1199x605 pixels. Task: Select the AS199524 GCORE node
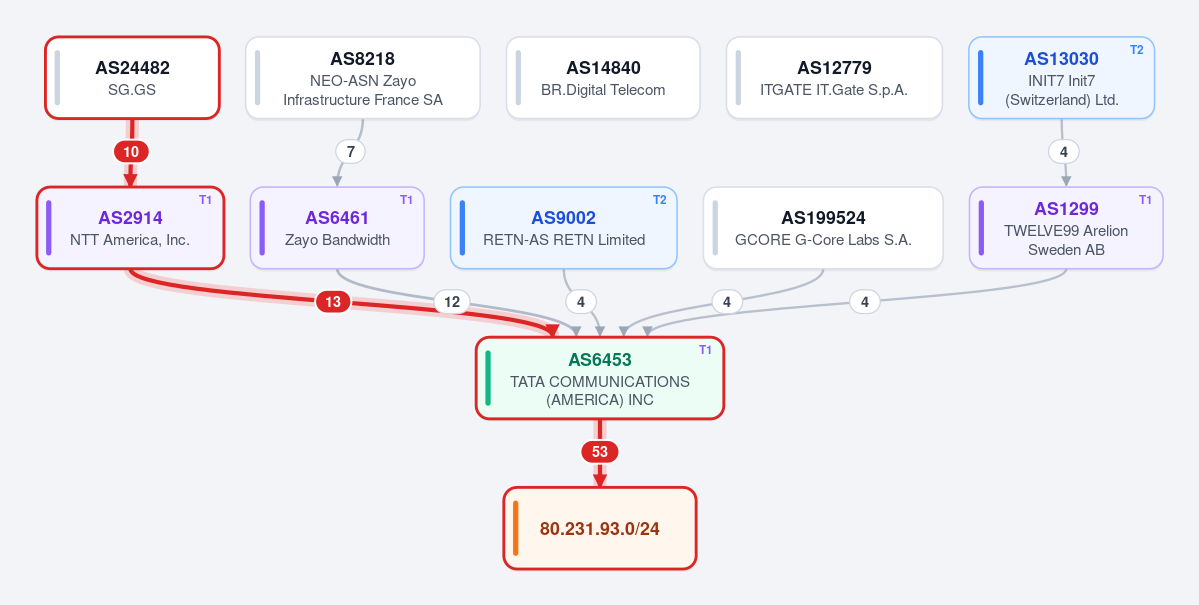[x=823, y=228]
